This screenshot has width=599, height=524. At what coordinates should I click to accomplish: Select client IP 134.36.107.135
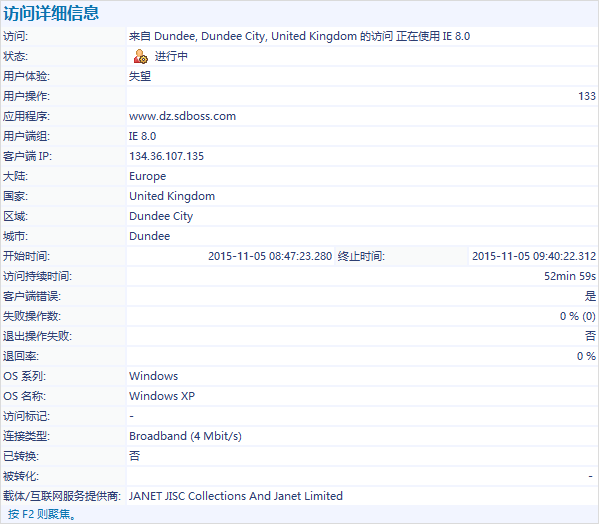coord(167,156)
